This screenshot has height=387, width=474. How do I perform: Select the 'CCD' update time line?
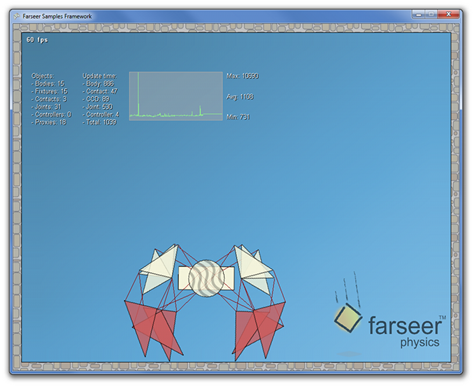tap(96, 99)
